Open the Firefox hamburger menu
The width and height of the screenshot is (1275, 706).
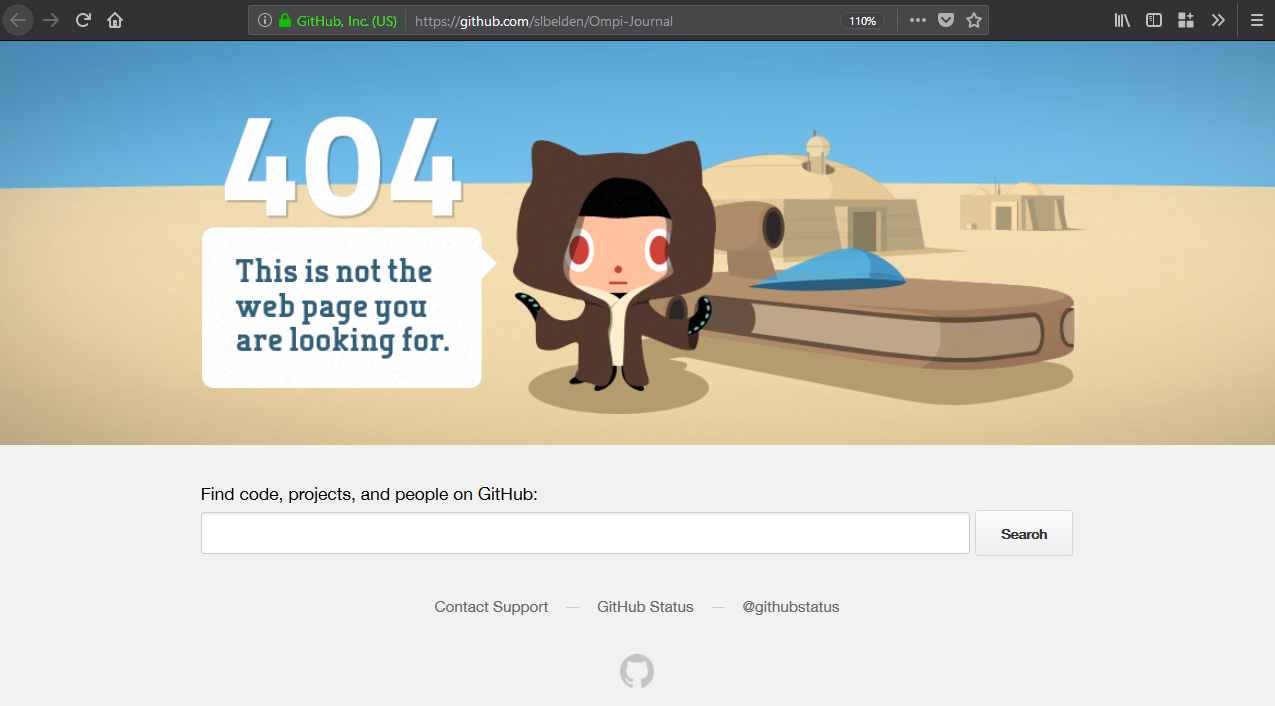(1257, 20)
